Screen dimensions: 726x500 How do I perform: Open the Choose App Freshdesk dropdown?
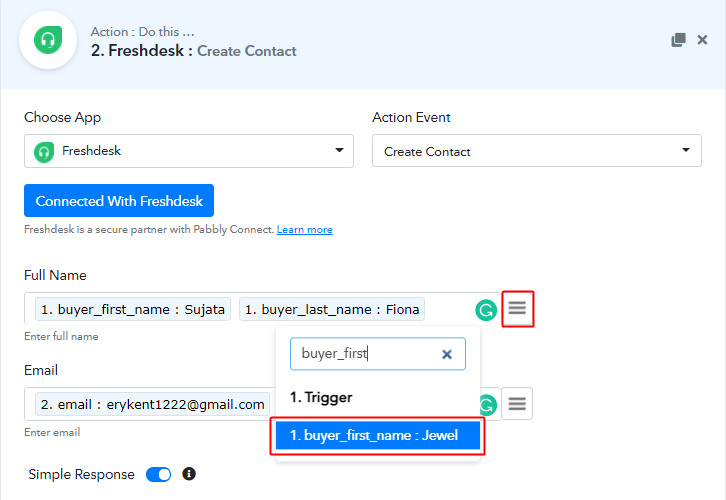(x=189, y=151)
